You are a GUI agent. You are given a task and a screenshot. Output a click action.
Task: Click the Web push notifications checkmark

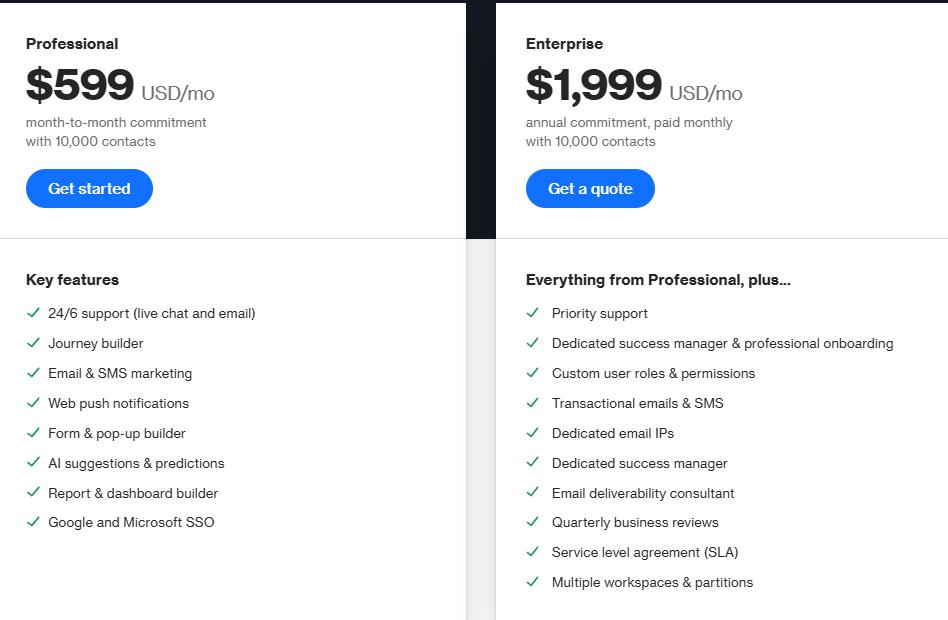[33, 403]
